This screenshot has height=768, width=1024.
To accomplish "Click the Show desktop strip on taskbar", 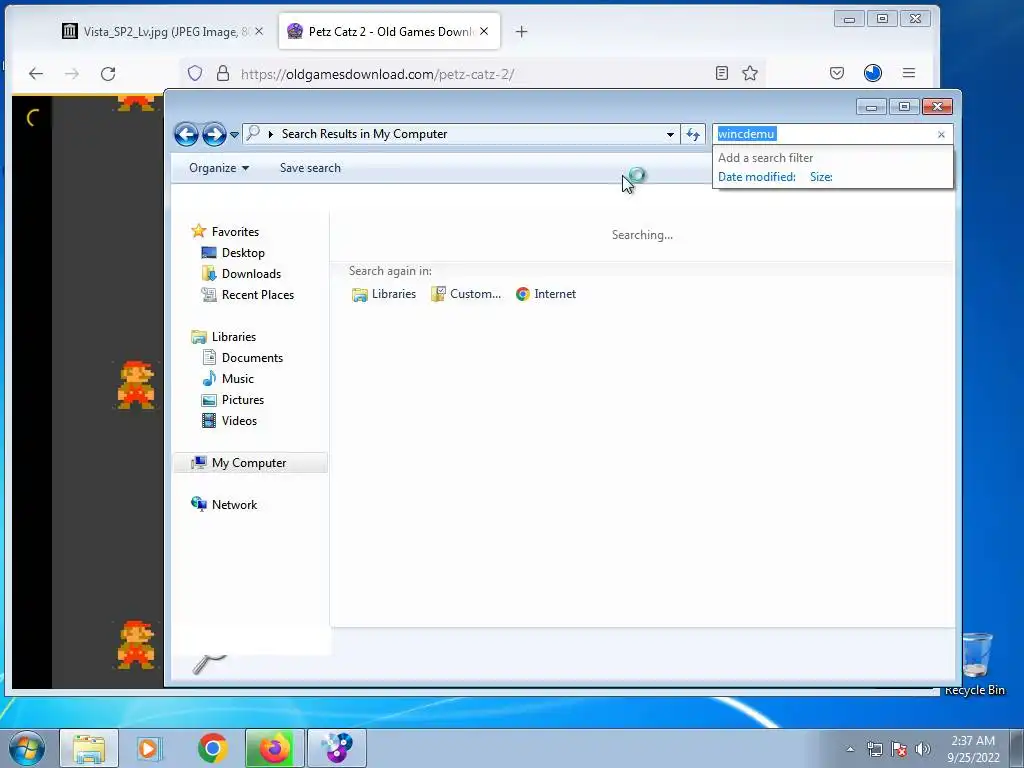I will [1017, 748].
